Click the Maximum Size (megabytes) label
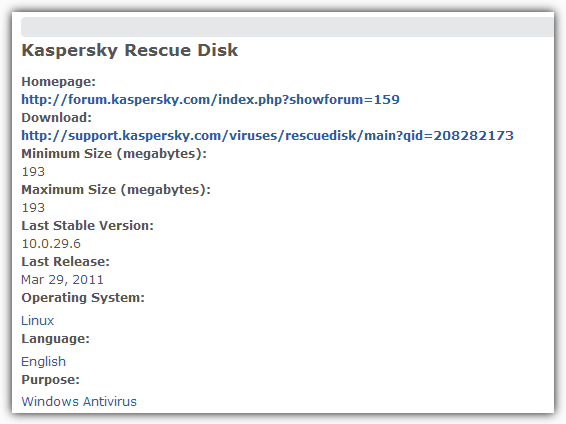The width and height of the screenshot is (566, 424). click(116, 190)
